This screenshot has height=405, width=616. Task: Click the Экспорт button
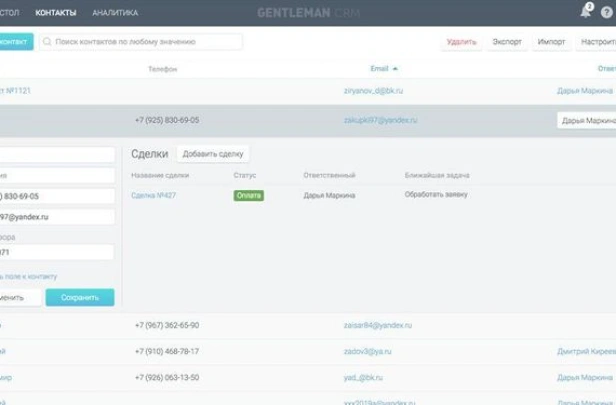pos(506,42)
